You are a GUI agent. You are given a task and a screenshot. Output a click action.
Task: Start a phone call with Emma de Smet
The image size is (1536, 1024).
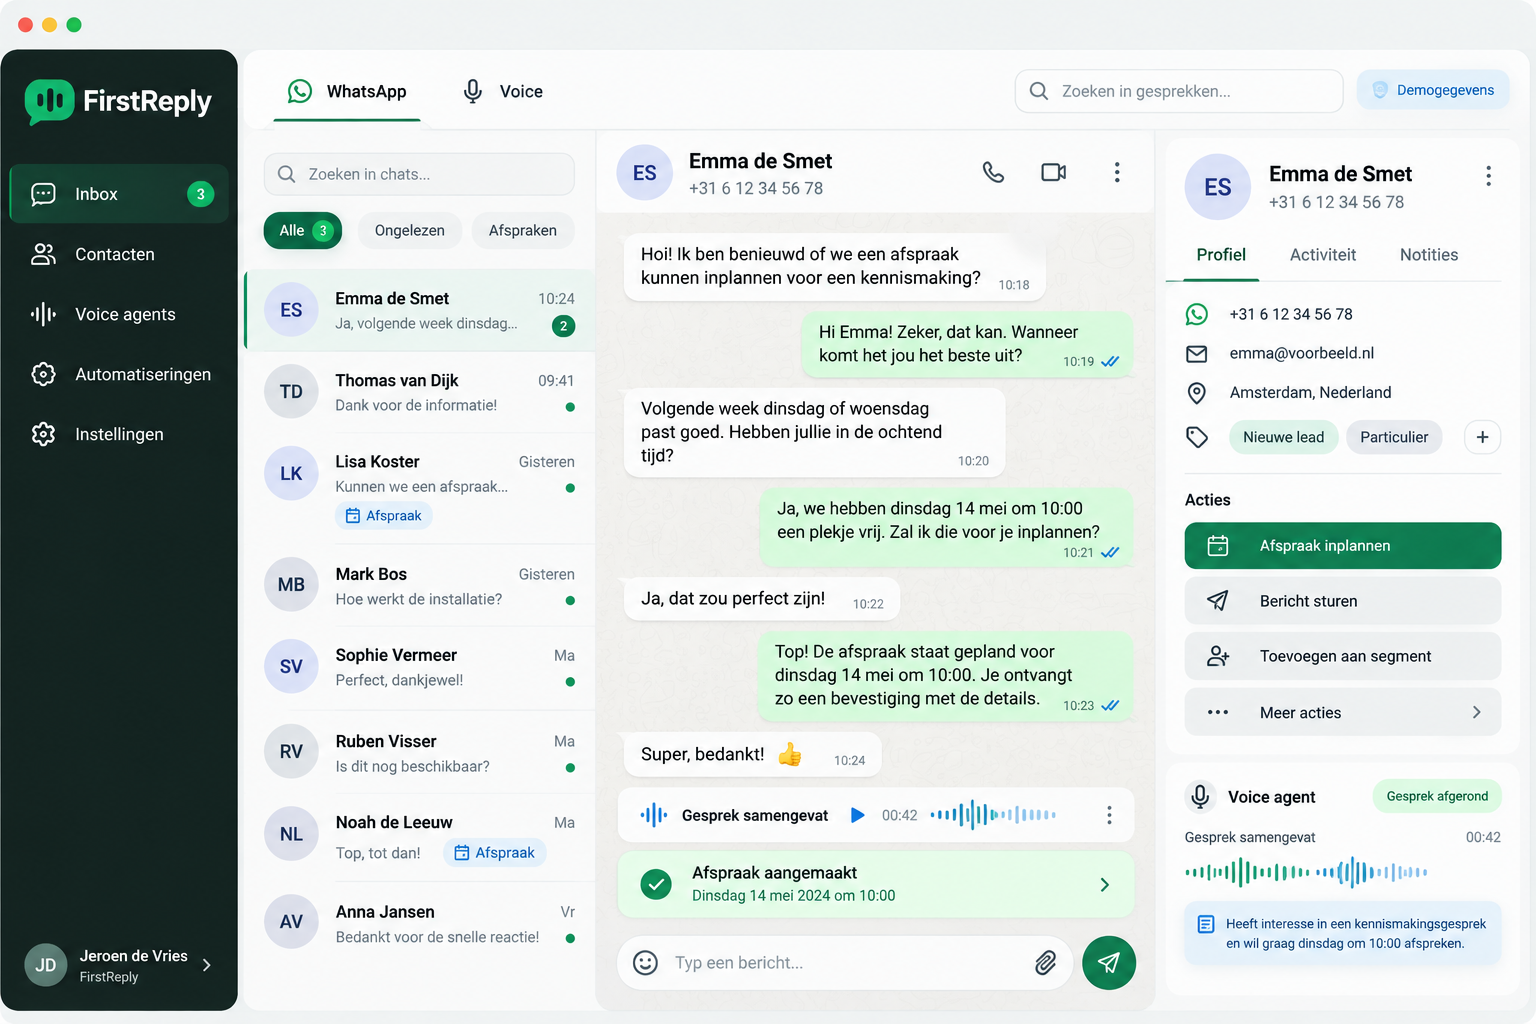(x=993, y=172)
